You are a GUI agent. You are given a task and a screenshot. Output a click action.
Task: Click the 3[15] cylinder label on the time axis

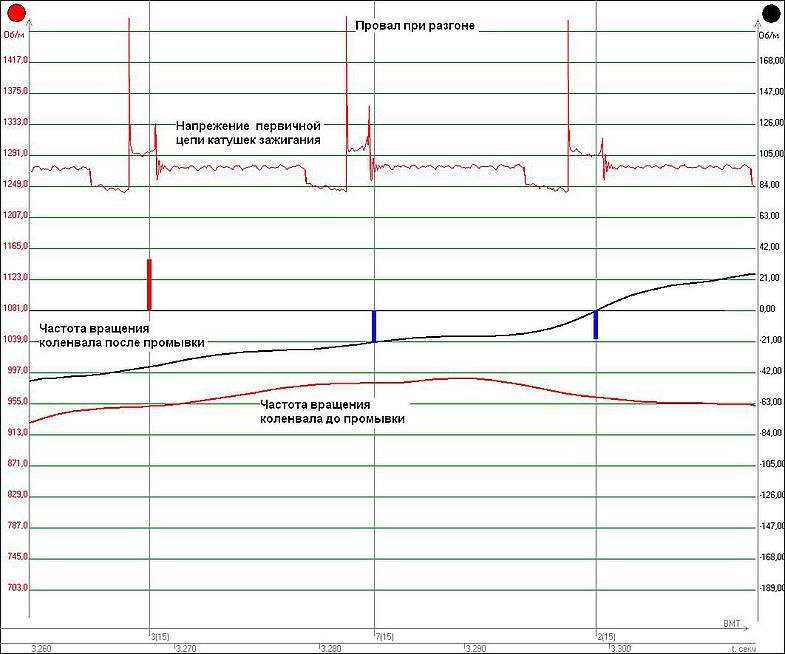click(x=159, y=636)
